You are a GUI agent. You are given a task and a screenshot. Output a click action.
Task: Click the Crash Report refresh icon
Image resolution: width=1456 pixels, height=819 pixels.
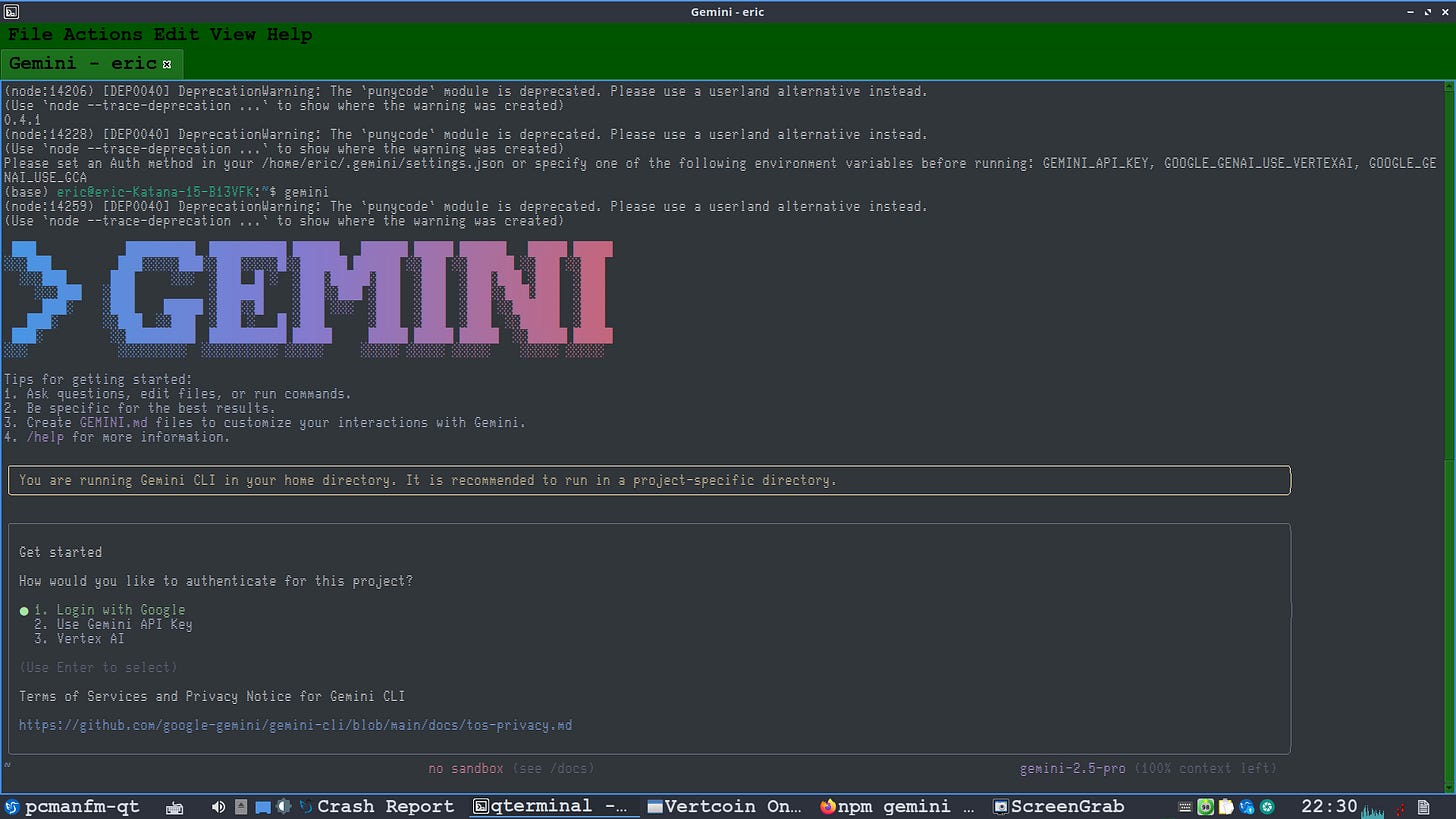[307, 807]
